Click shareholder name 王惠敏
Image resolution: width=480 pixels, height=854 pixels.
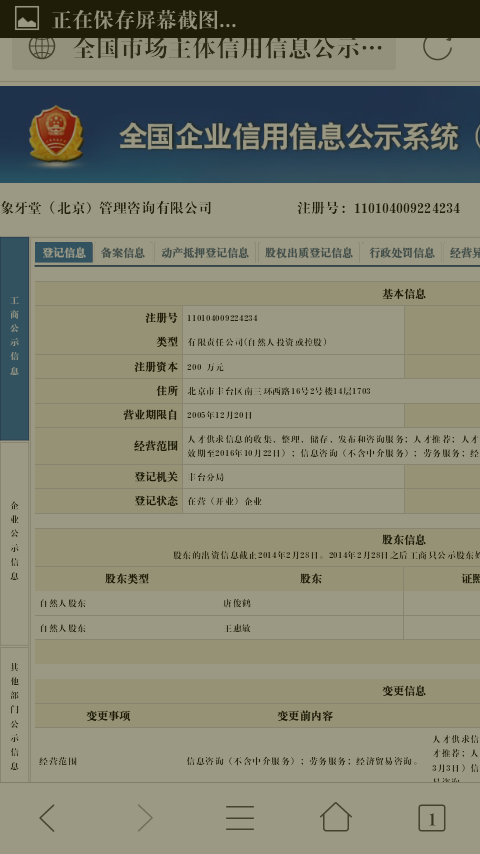point(237,628)
